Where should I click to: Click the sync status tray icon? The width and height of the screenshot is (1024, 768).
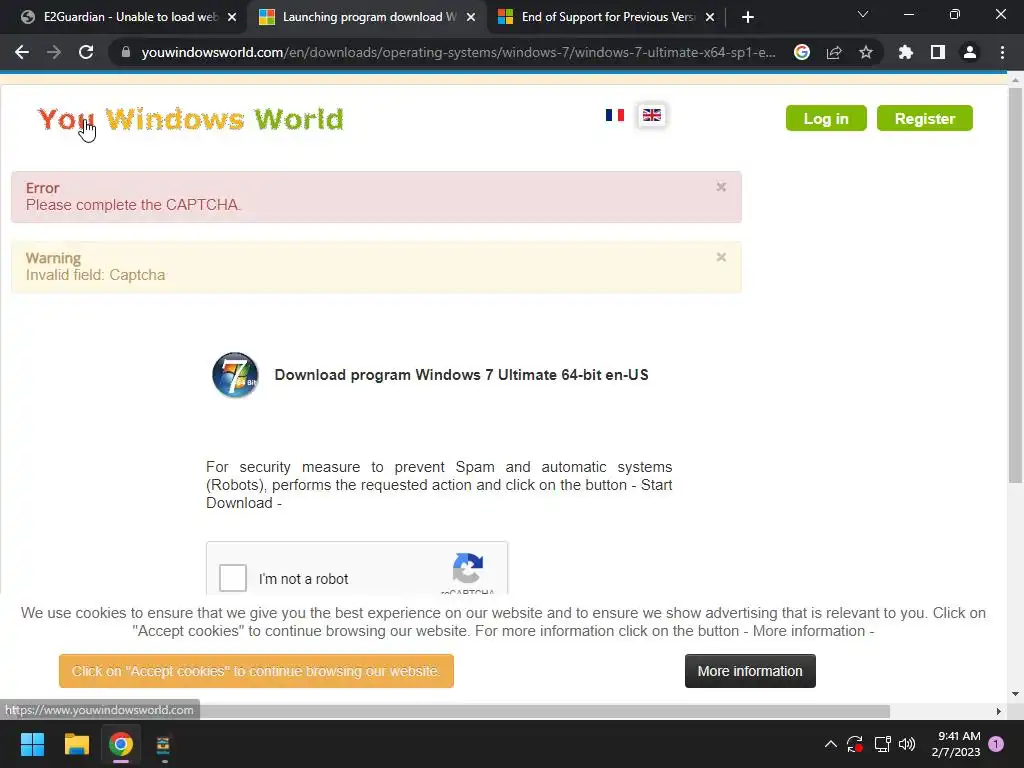click(x=855, y=744)
